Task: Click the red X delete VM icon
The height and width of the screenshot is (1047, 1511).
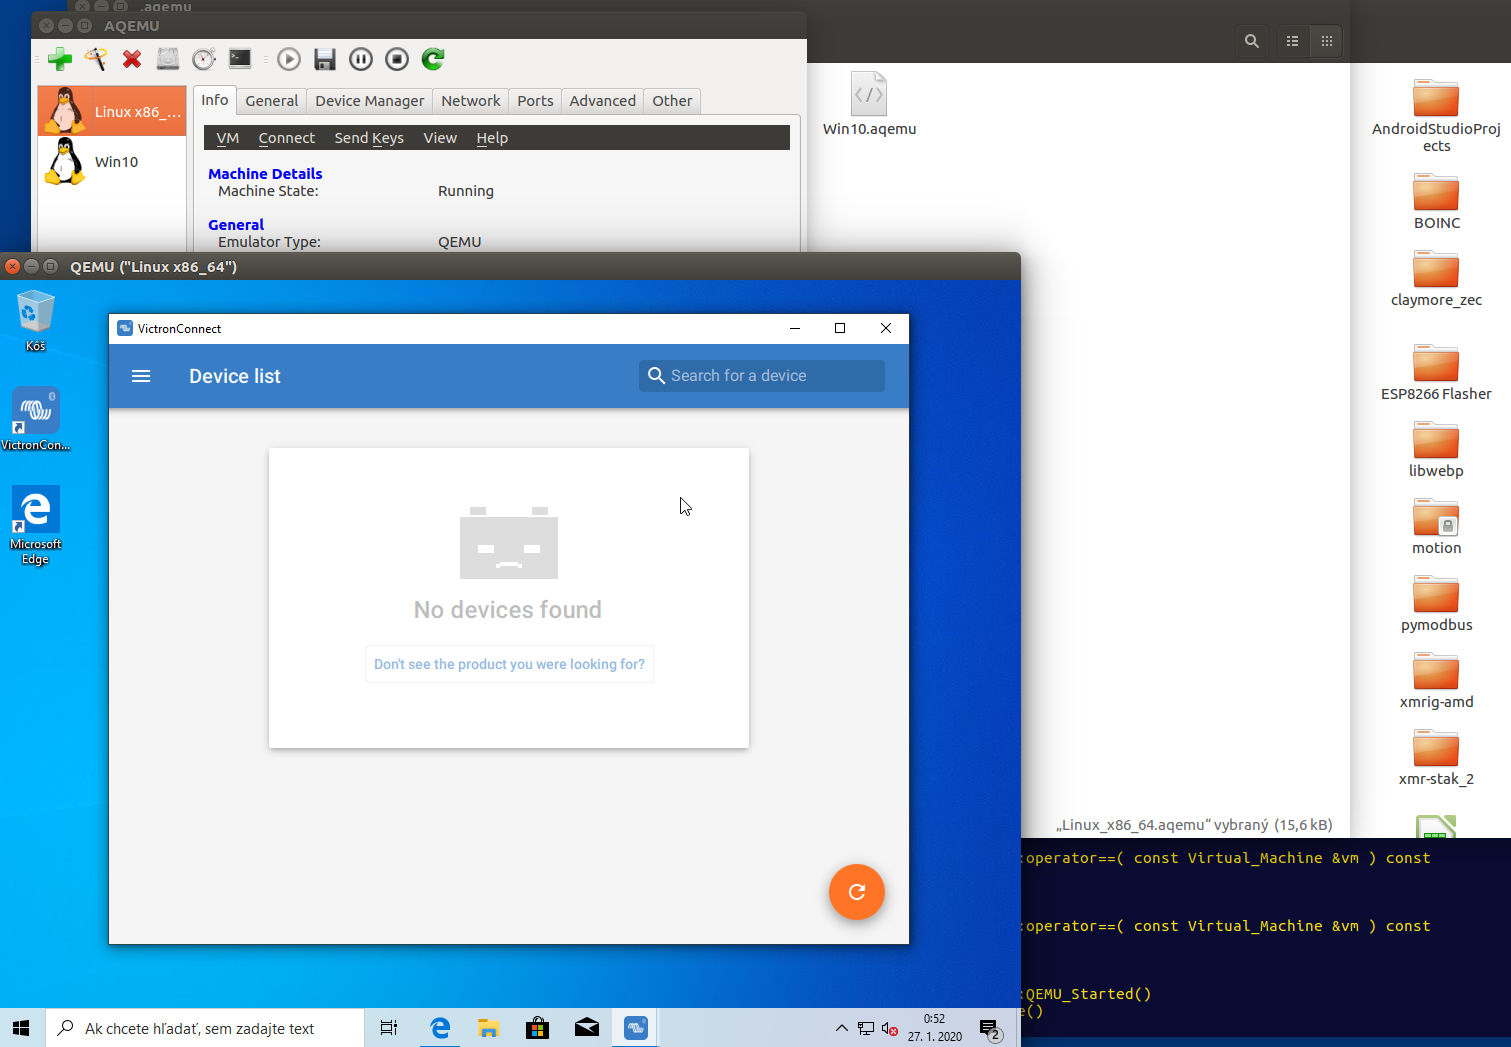Action: [132, 60]
